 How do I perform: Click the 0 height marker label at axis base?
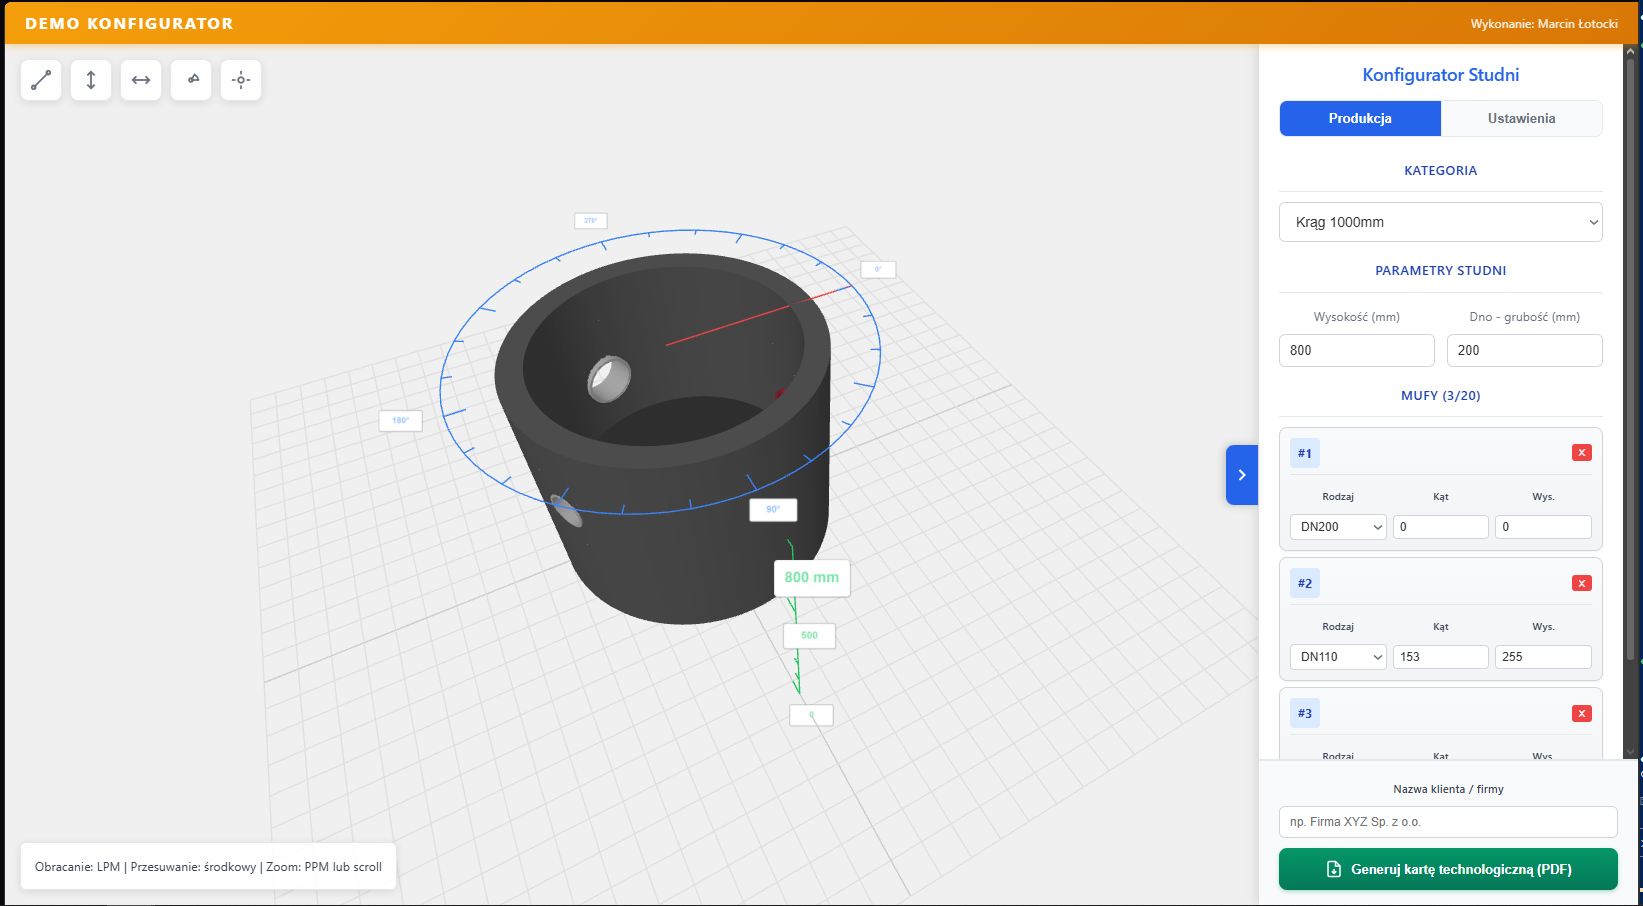click(811, 715)
